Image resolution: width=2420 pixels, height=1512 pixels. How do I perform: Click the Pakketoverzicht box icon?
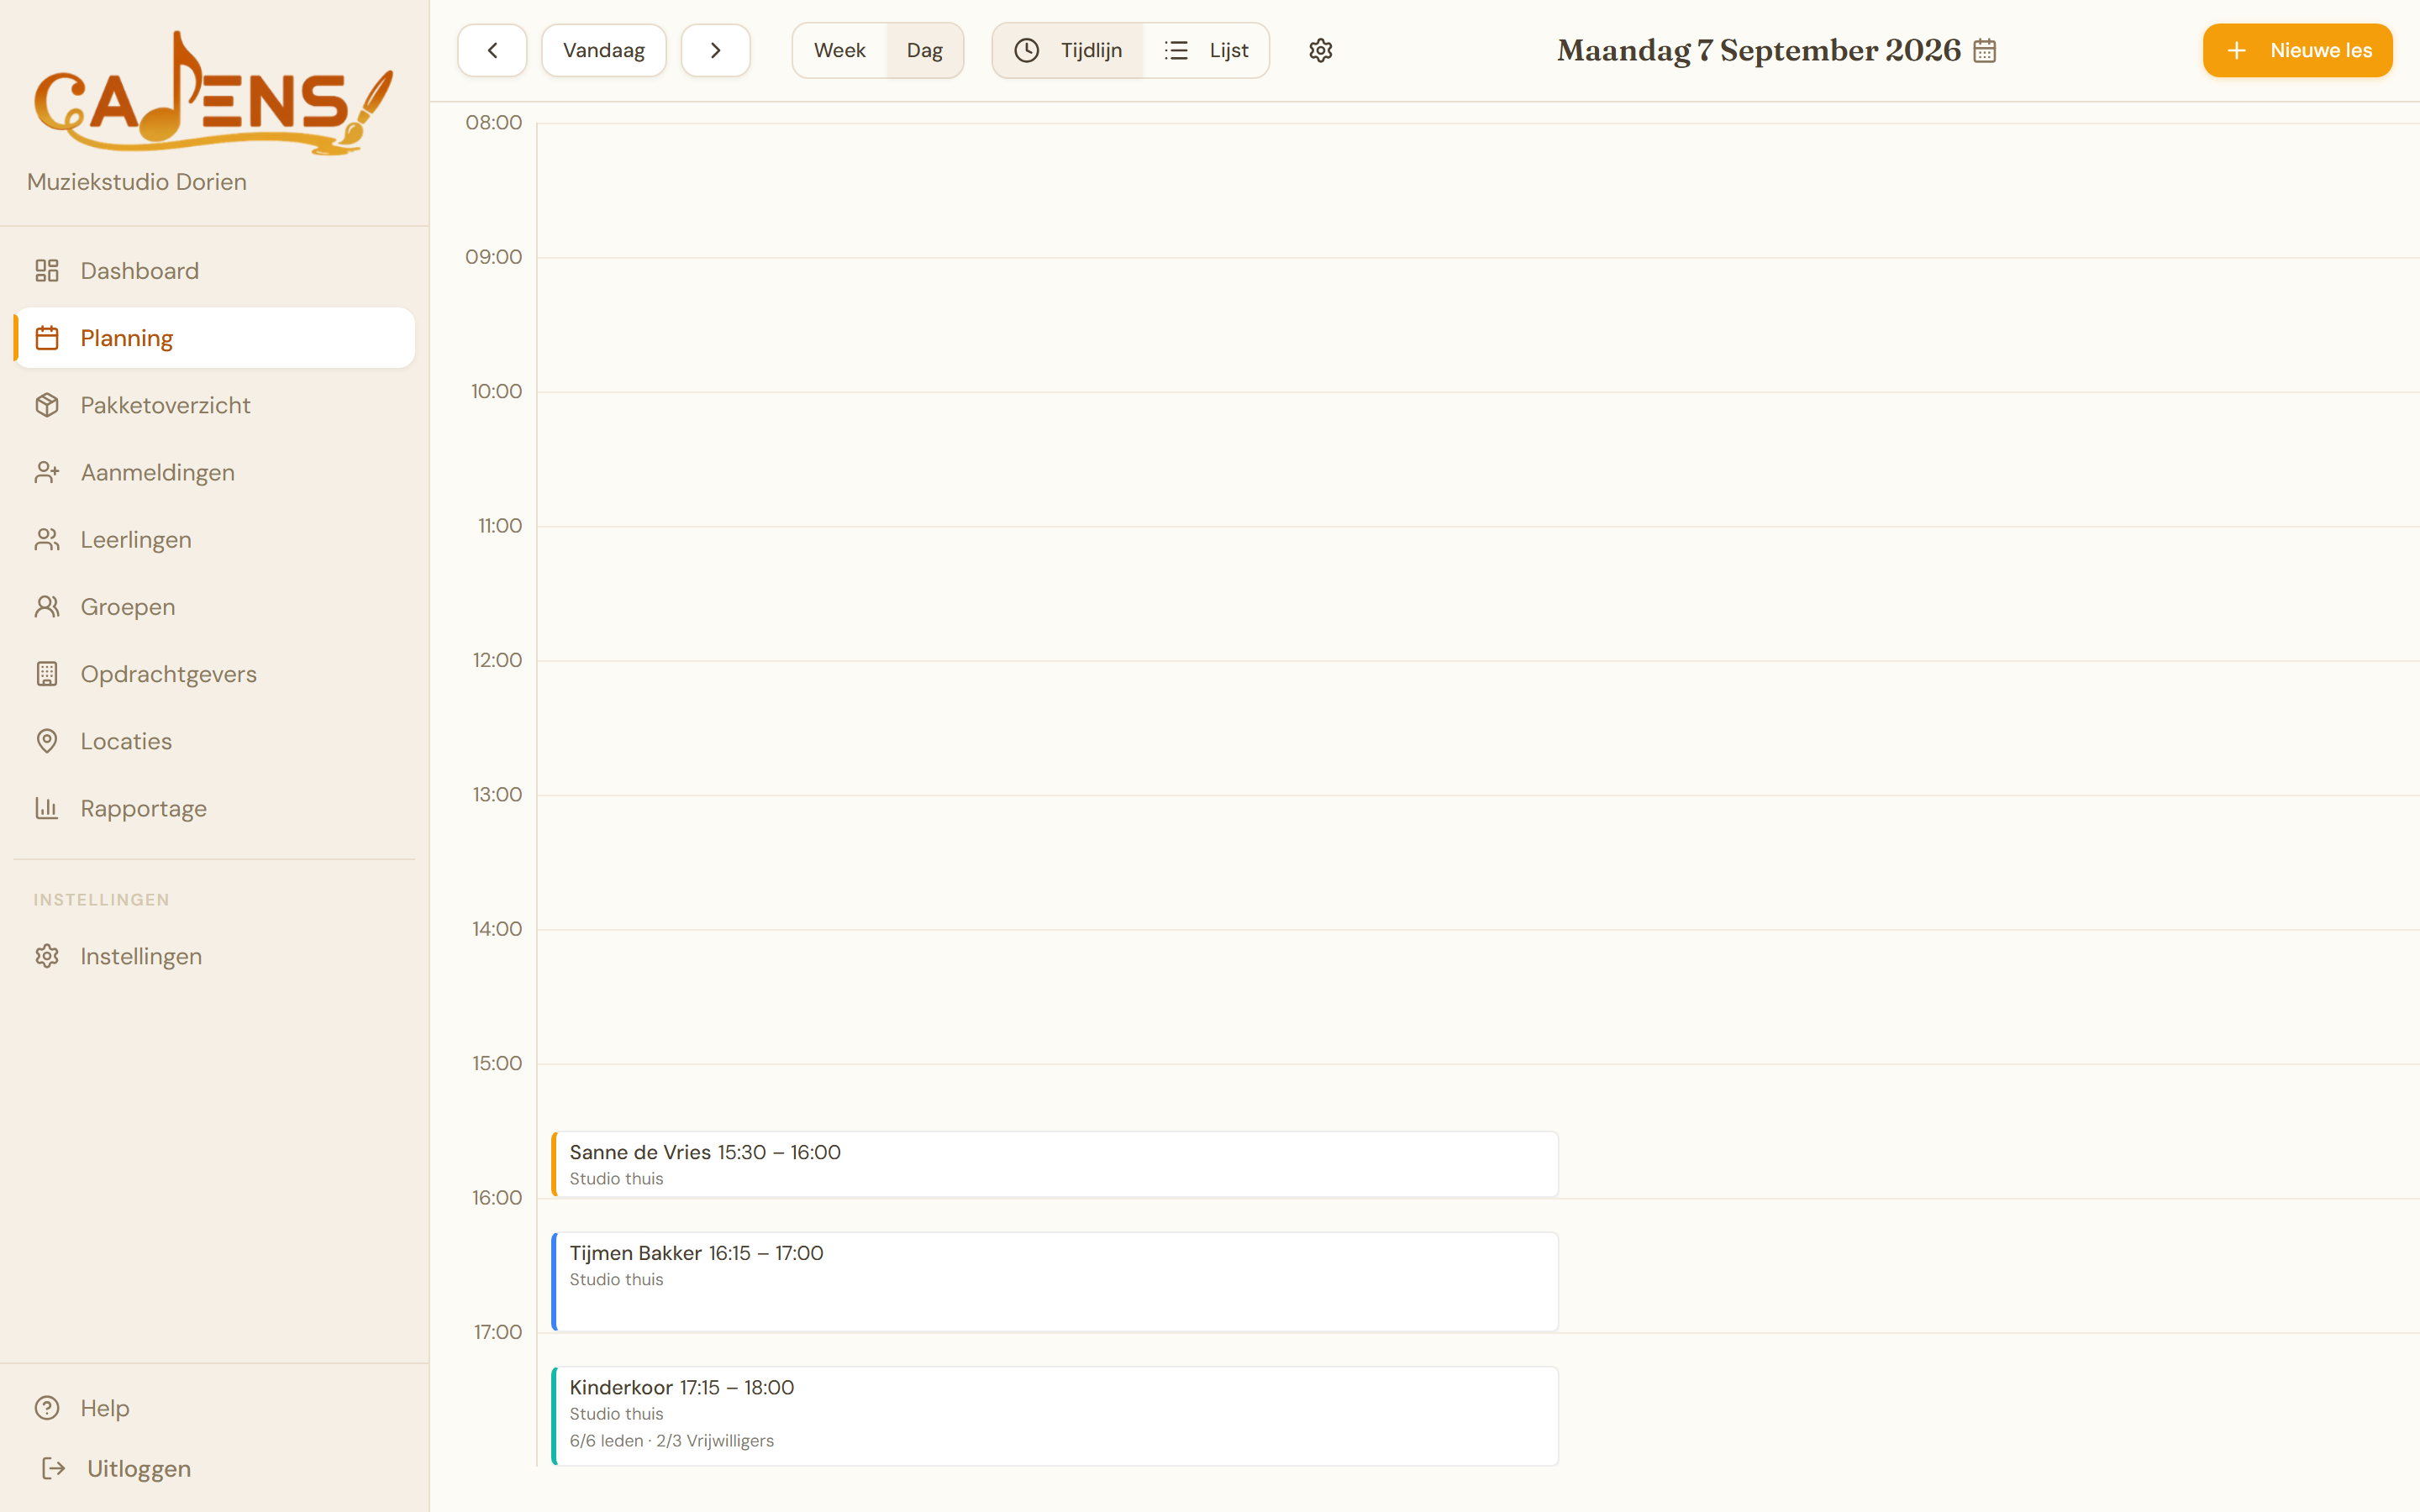(x=47, y=405)
